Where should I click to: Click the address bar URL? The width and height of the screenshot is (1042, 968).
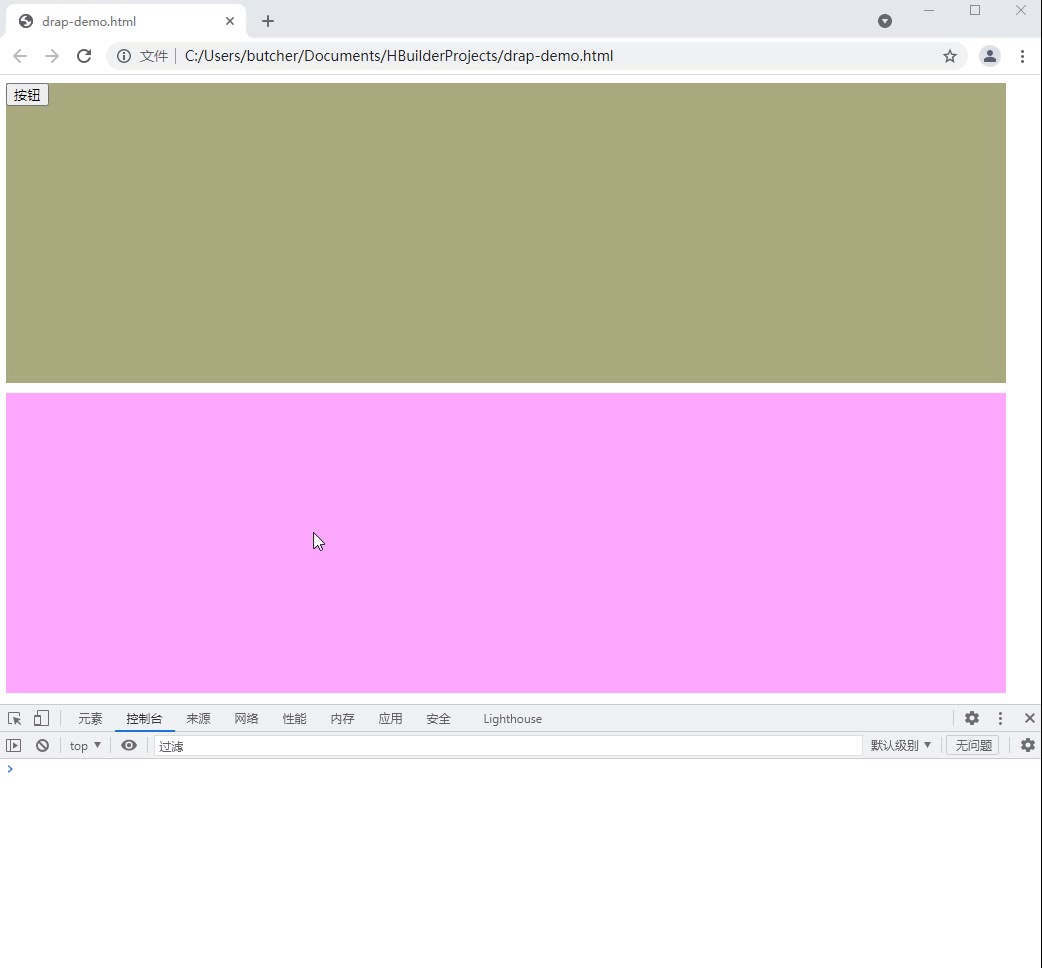click(x=399, y=56)
